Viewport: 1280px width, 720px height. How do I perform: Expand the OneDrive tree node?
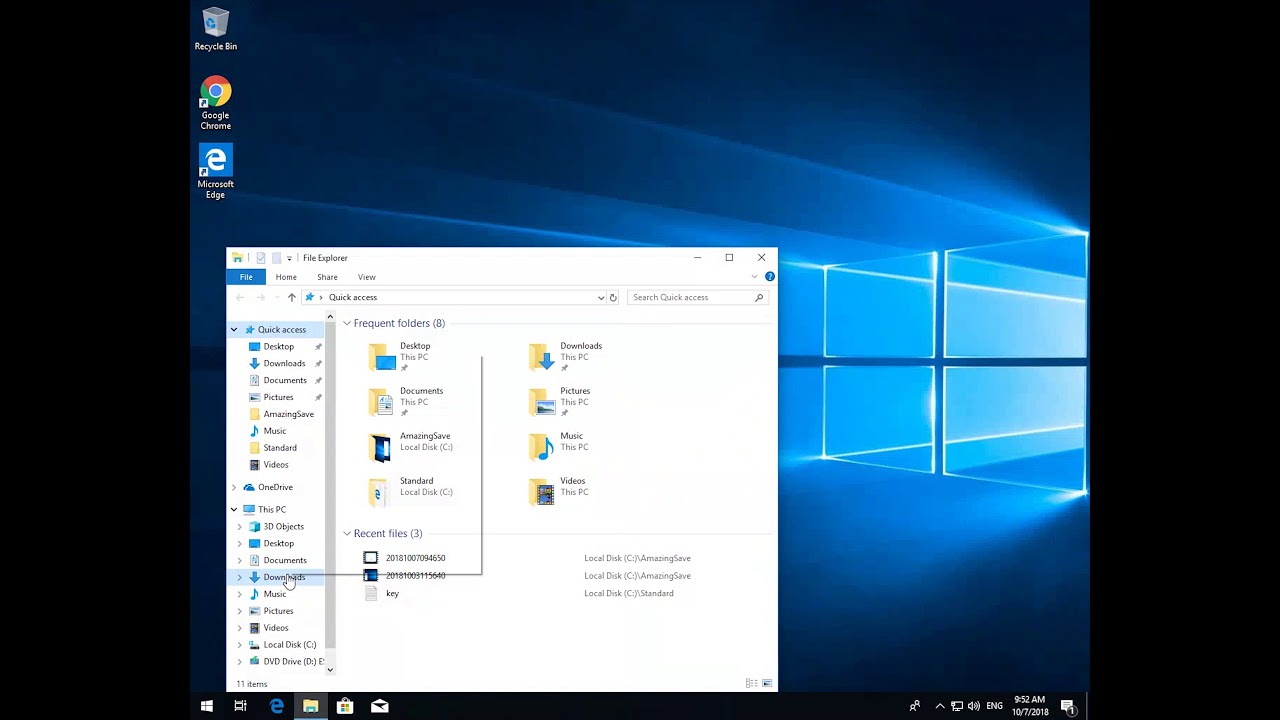coord(234,487)
